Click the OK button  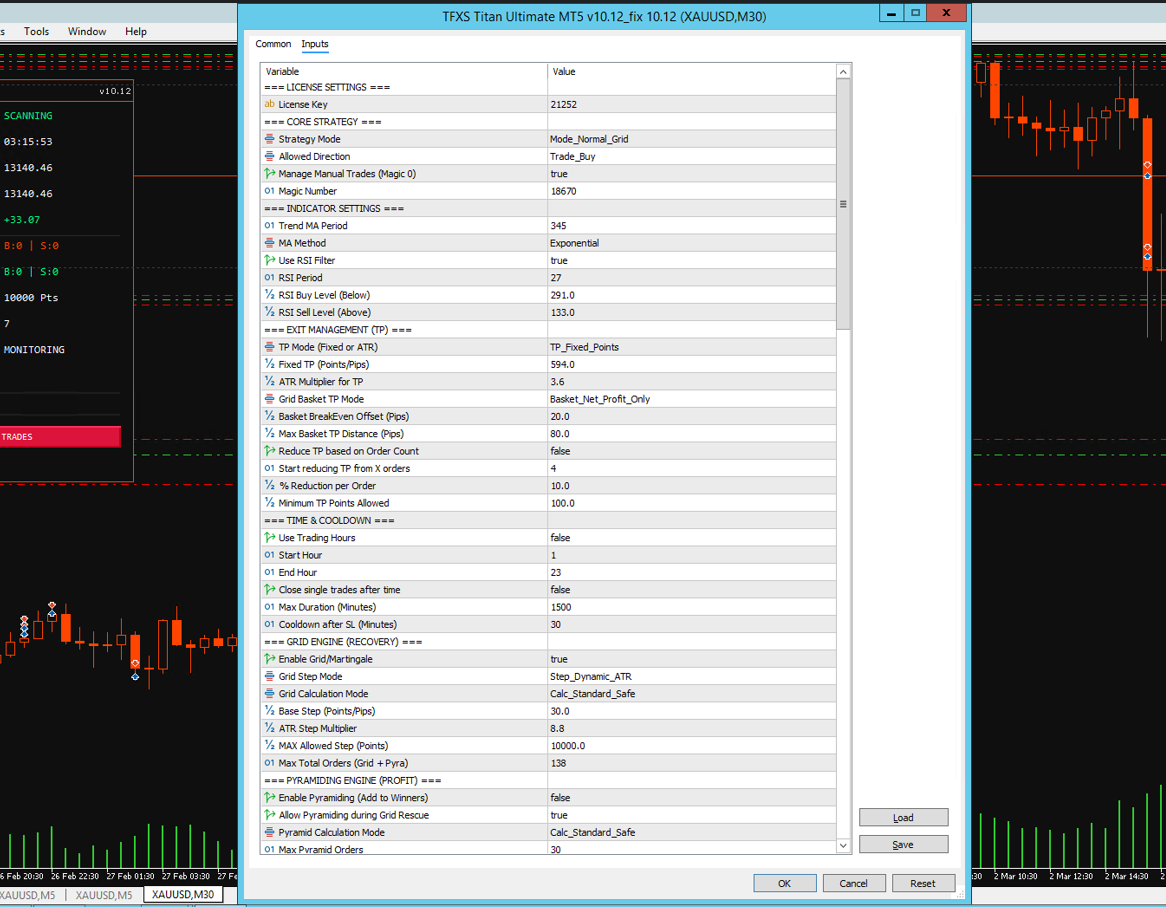pos(785,883)
